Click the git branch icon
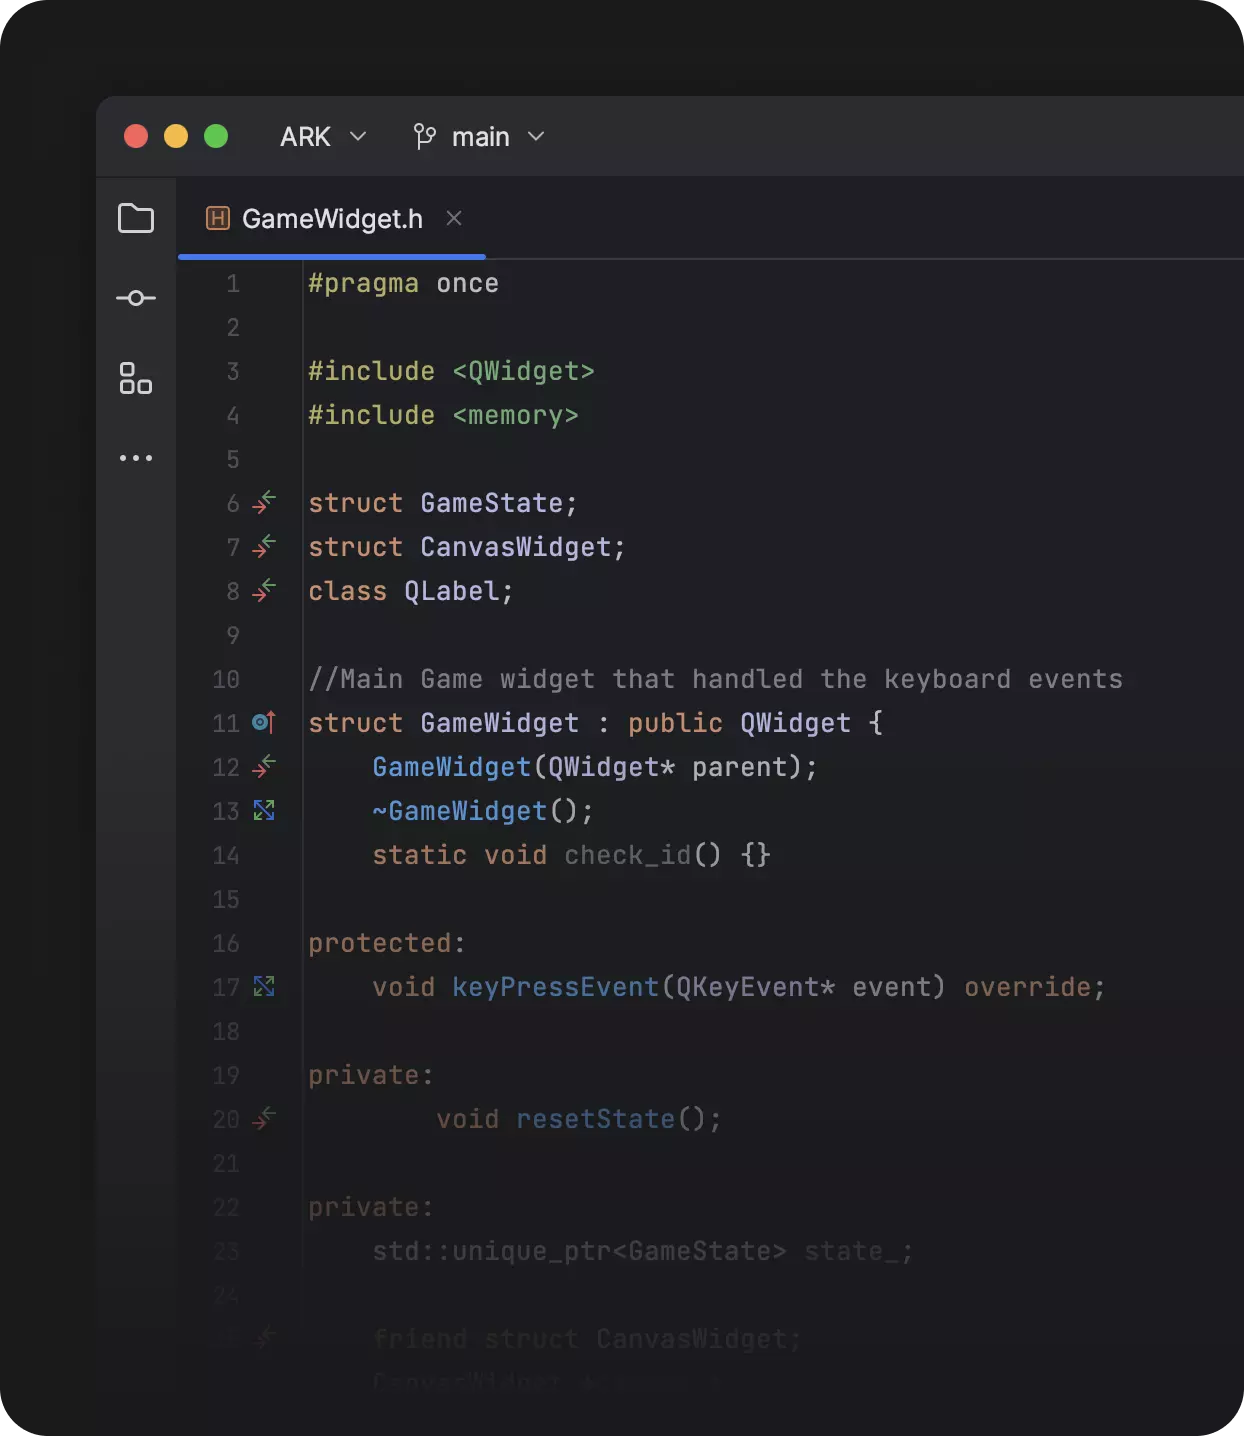The image size is (1244, 1436). 425,136
